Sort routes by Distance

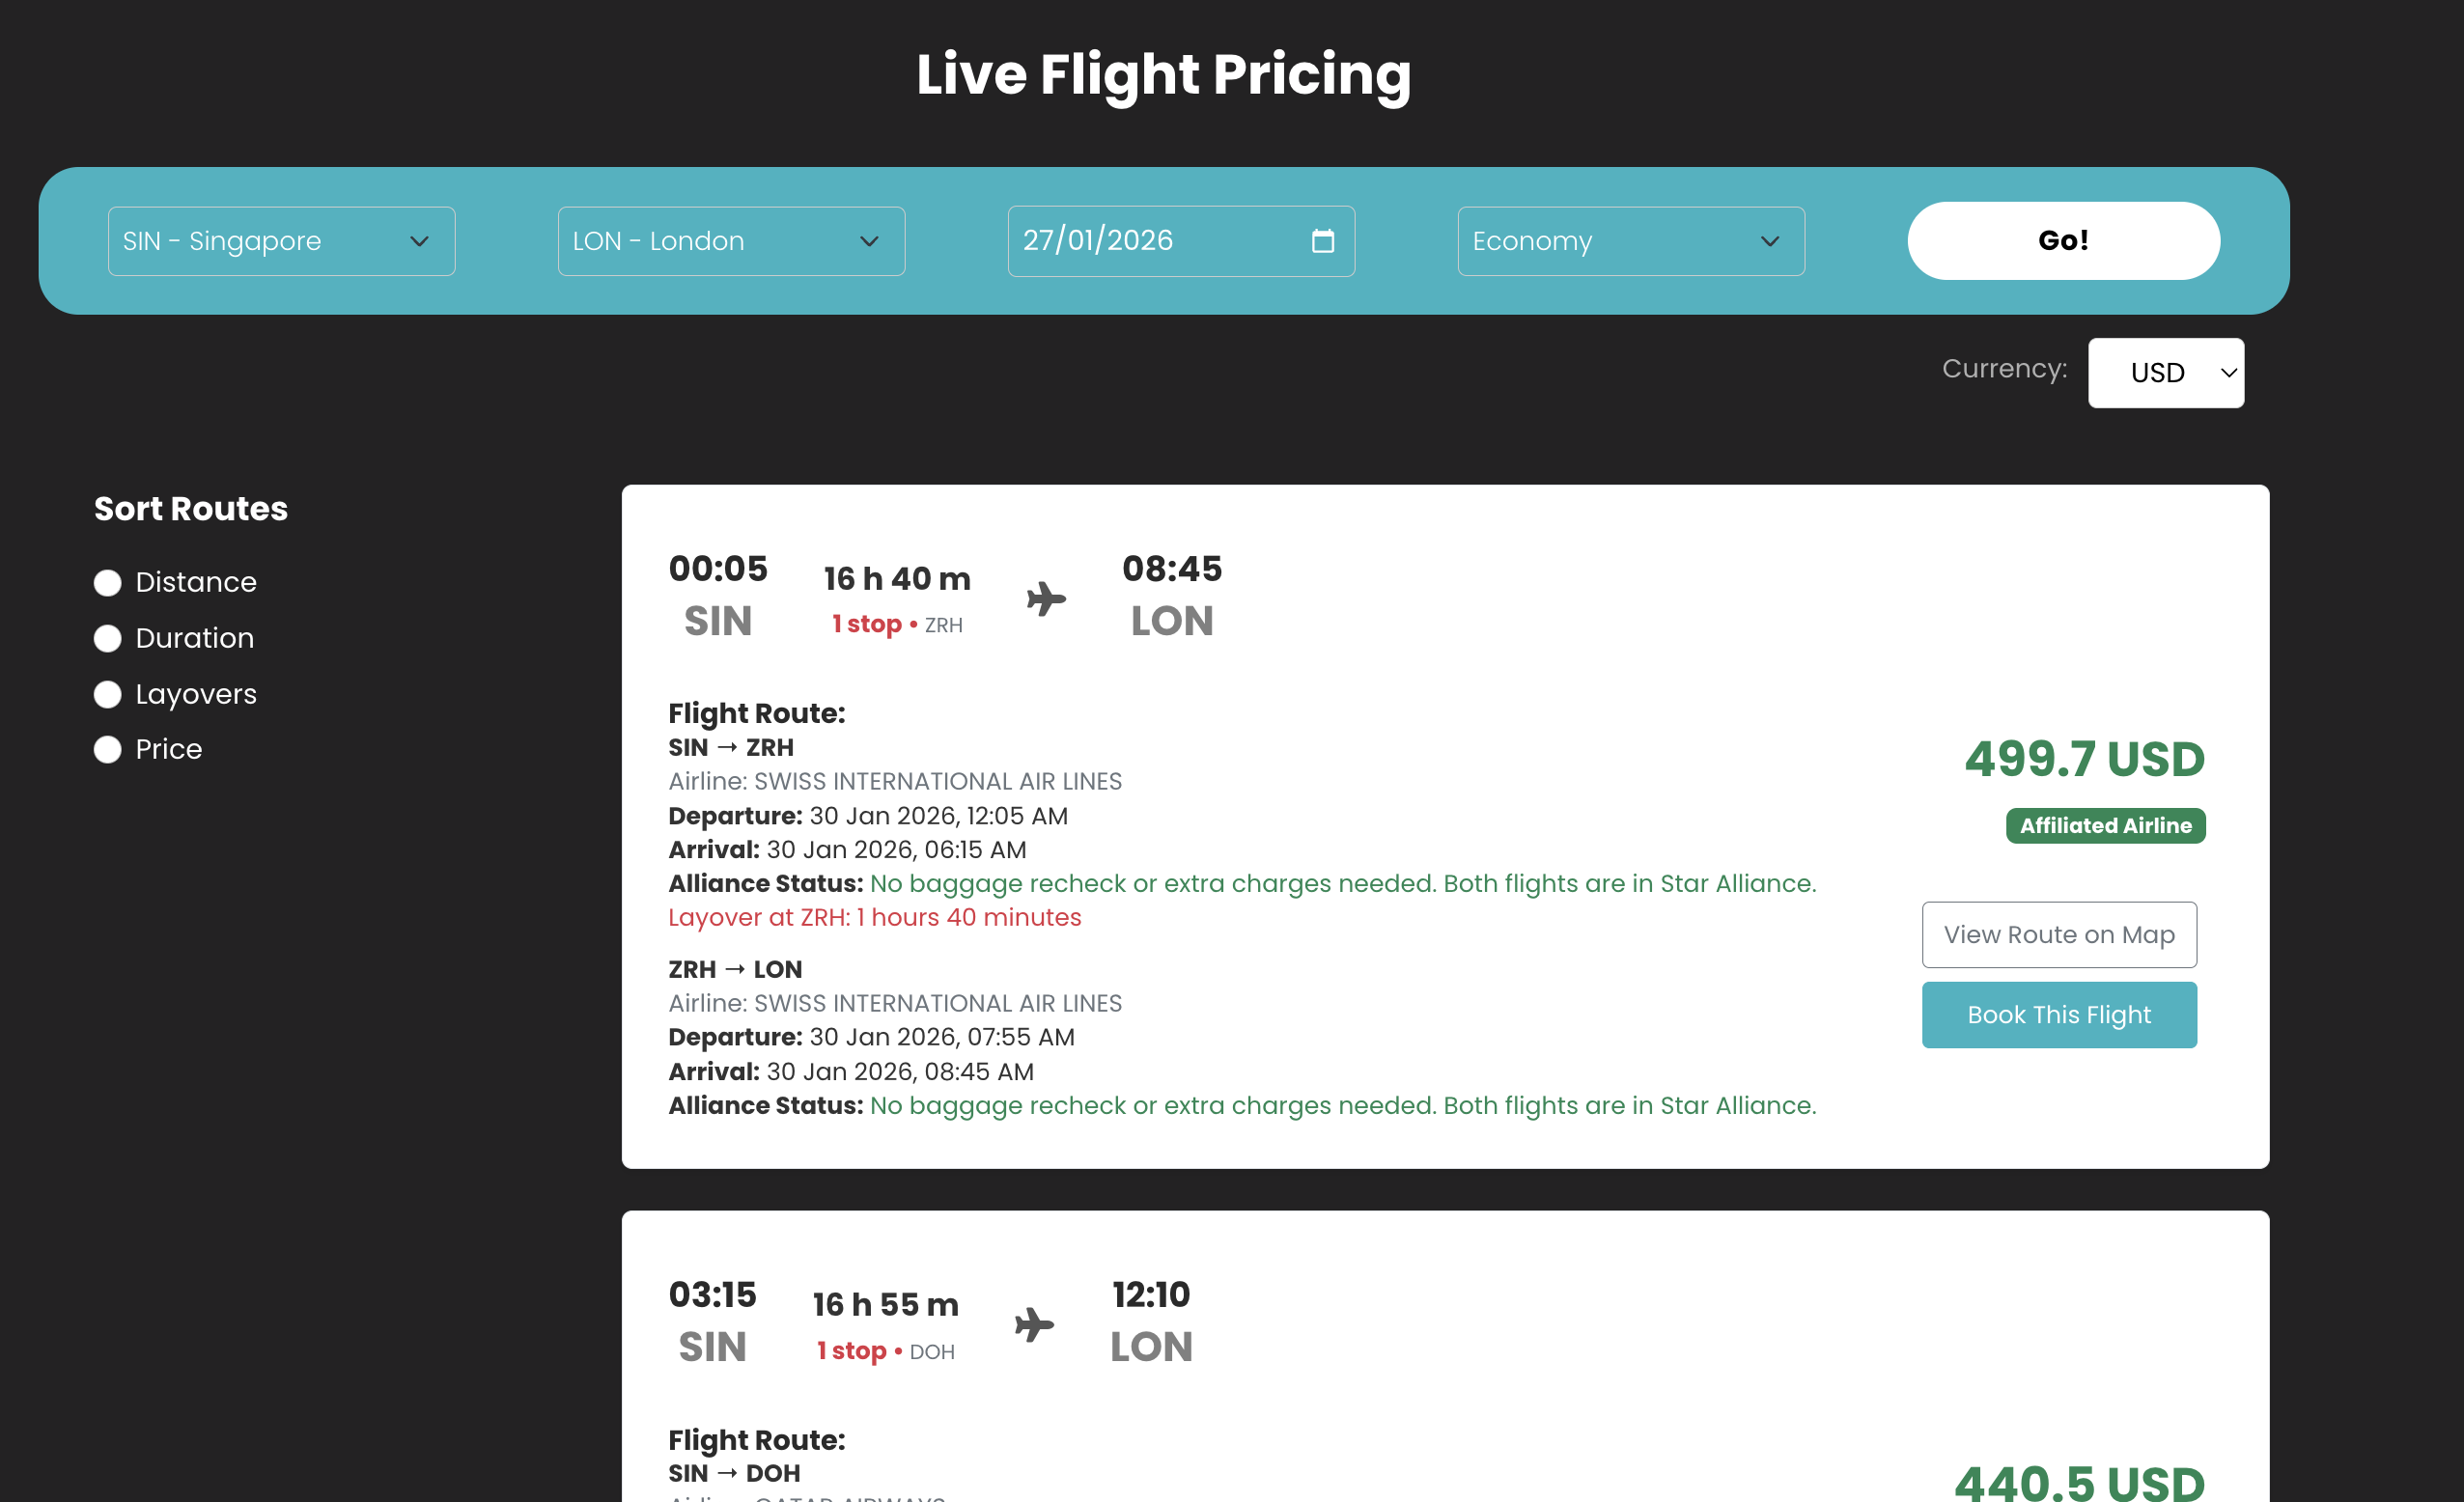tap(108, 583)
